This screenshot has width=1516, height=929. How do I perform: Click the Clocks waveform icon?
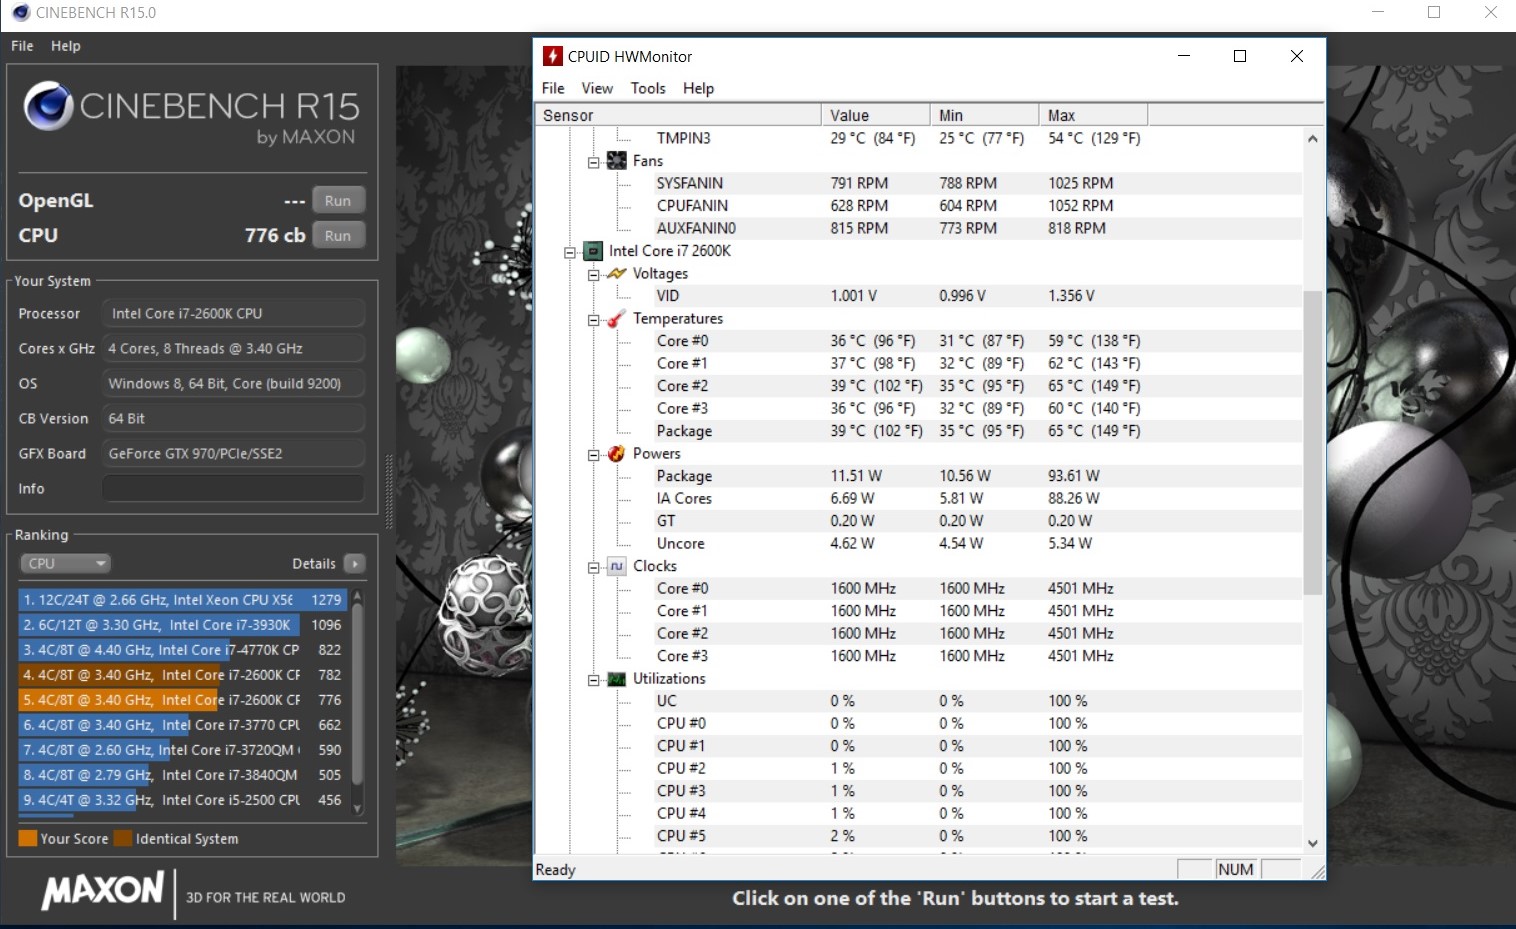point(617,566)
